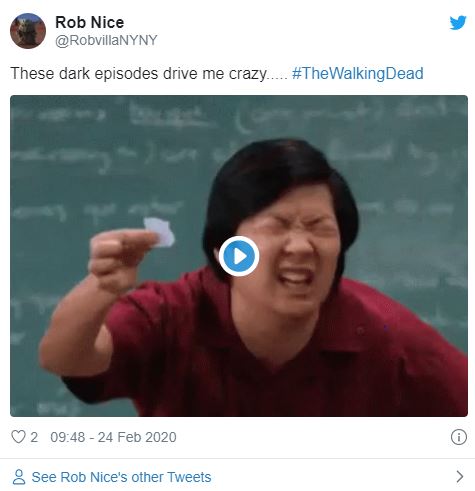Click the person silhouette icon in footer
Image resolution: width=475 pixels, height=491 pixels.
coord(19,477)
